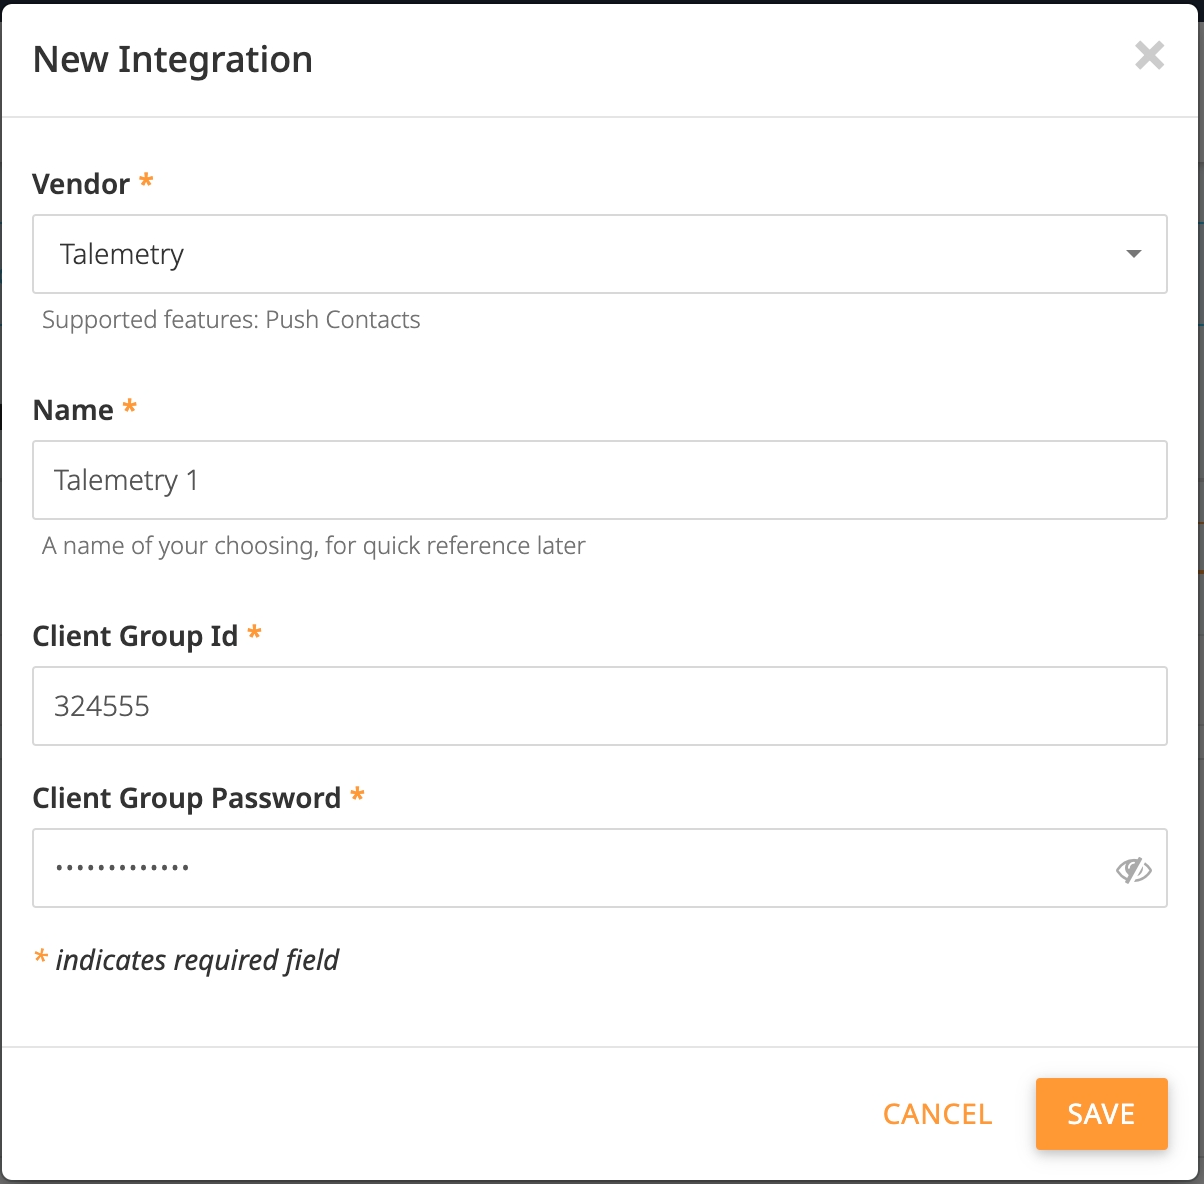This screenshot has width=1204, height=1184.
Task: Click the asterisk in 'indicates required field' note
Action: [40, 960]
